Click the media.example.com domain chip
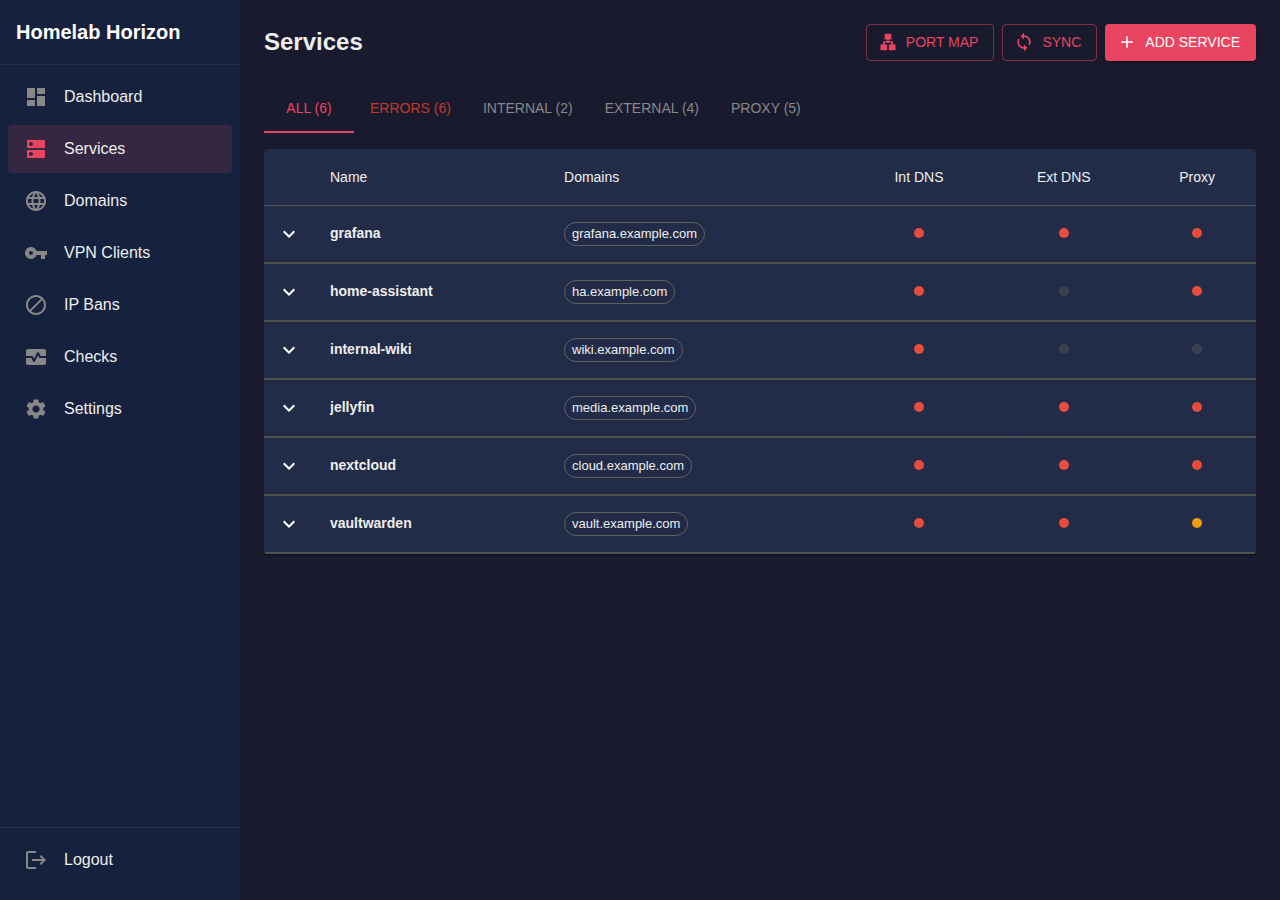The height and width of the screenshot is (900, 1280). coord(630,408)
